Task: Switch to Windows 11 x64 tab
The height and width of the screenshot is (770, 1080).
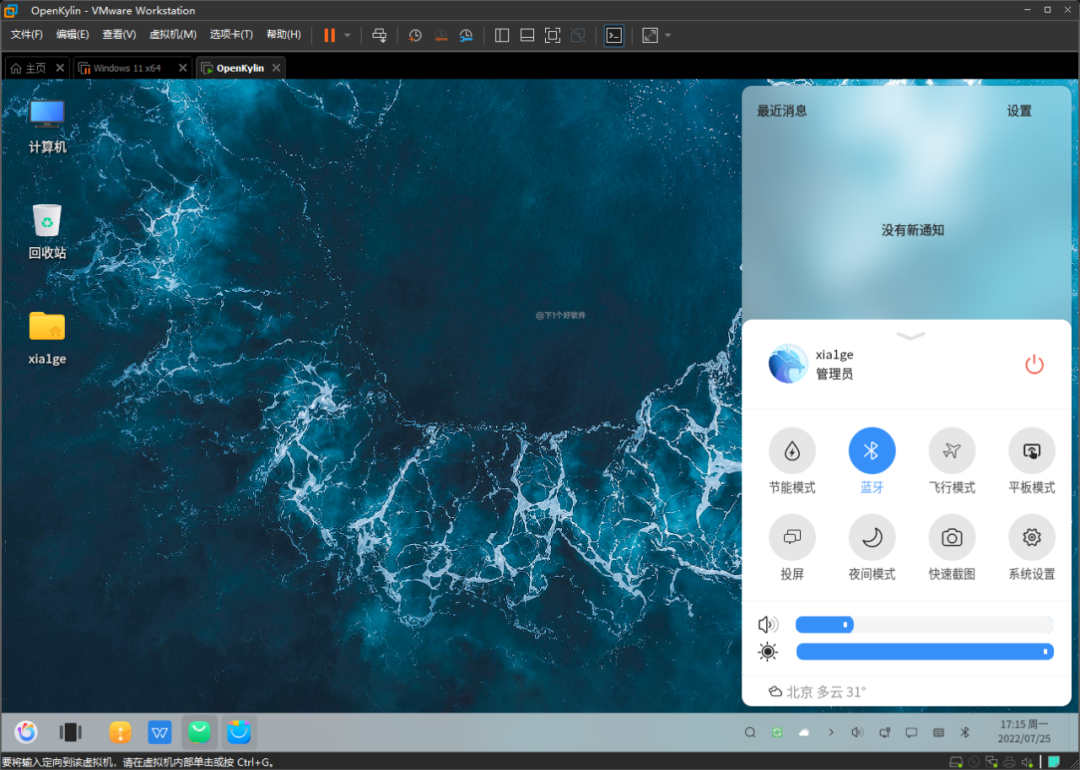Action: (x=127, y=68)
